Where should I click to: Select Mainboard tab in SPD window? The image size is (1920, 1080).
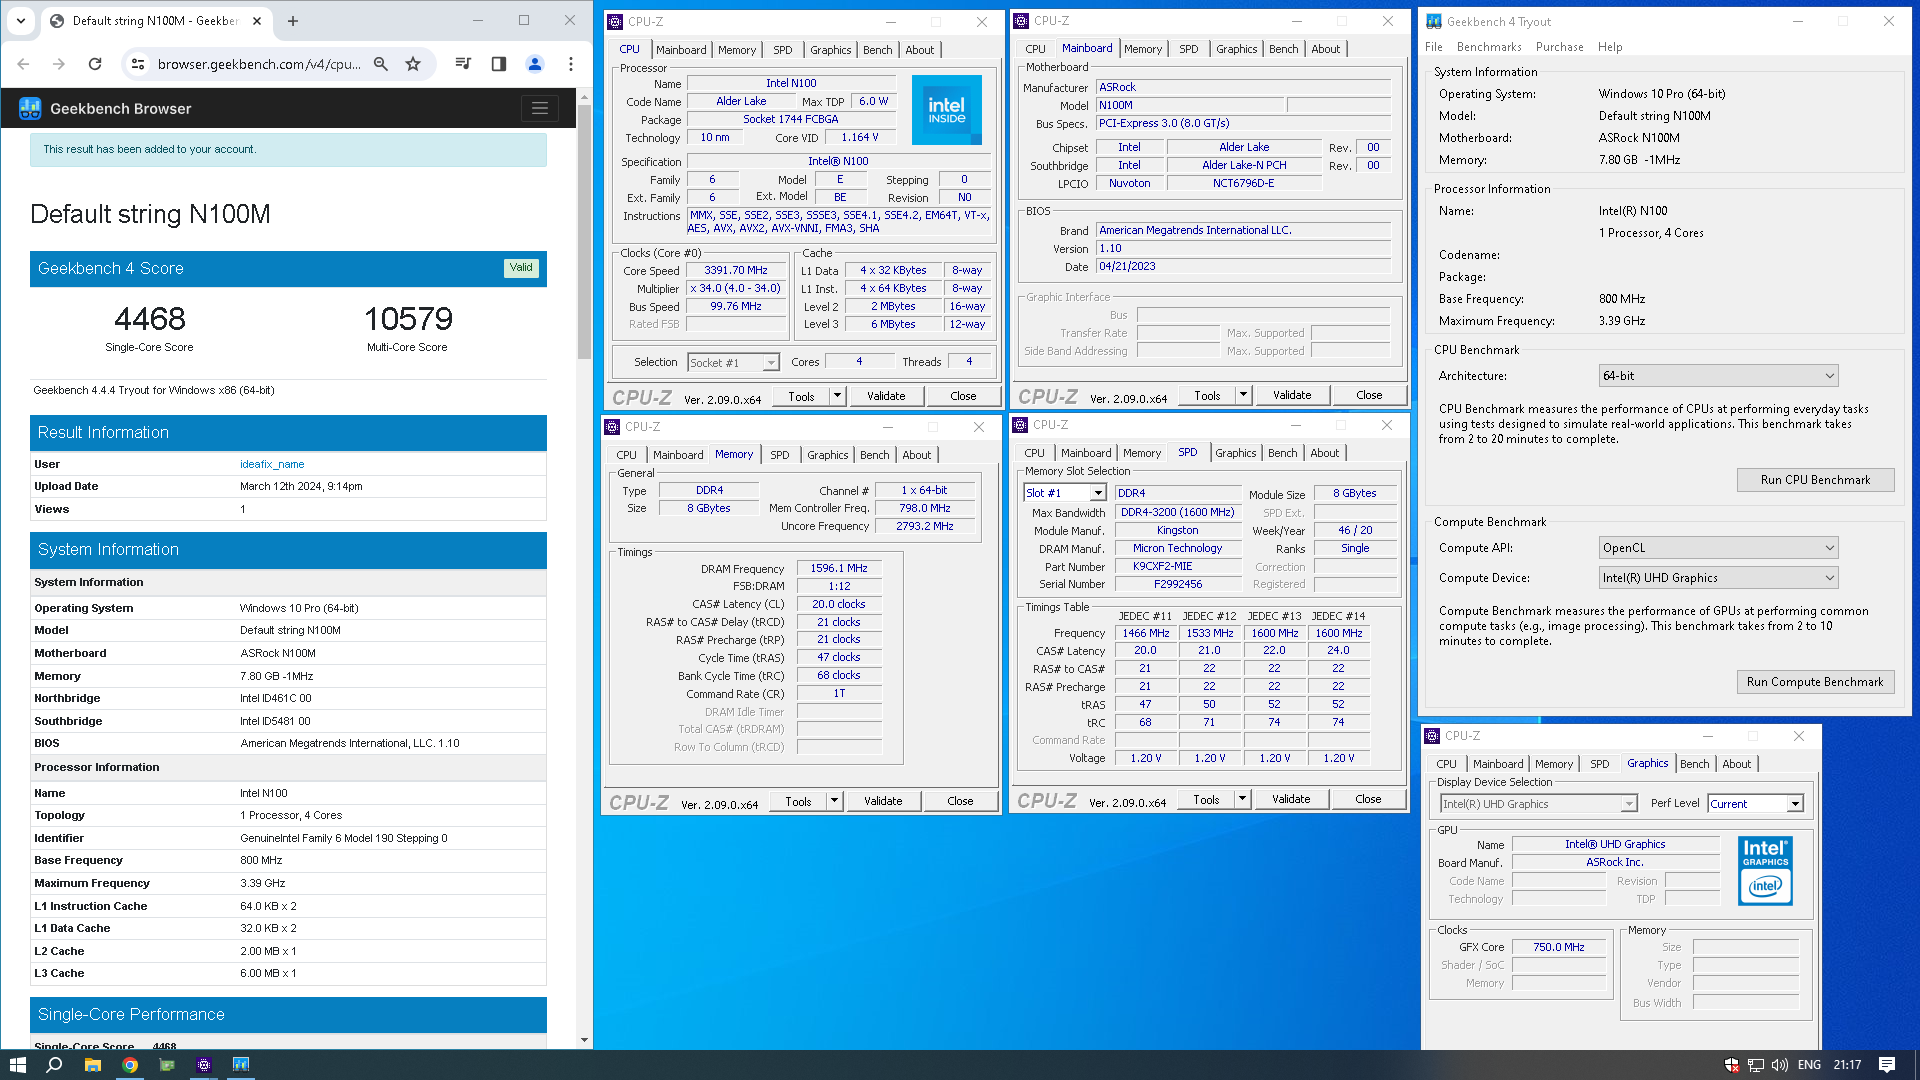(x=1086, y=453)
